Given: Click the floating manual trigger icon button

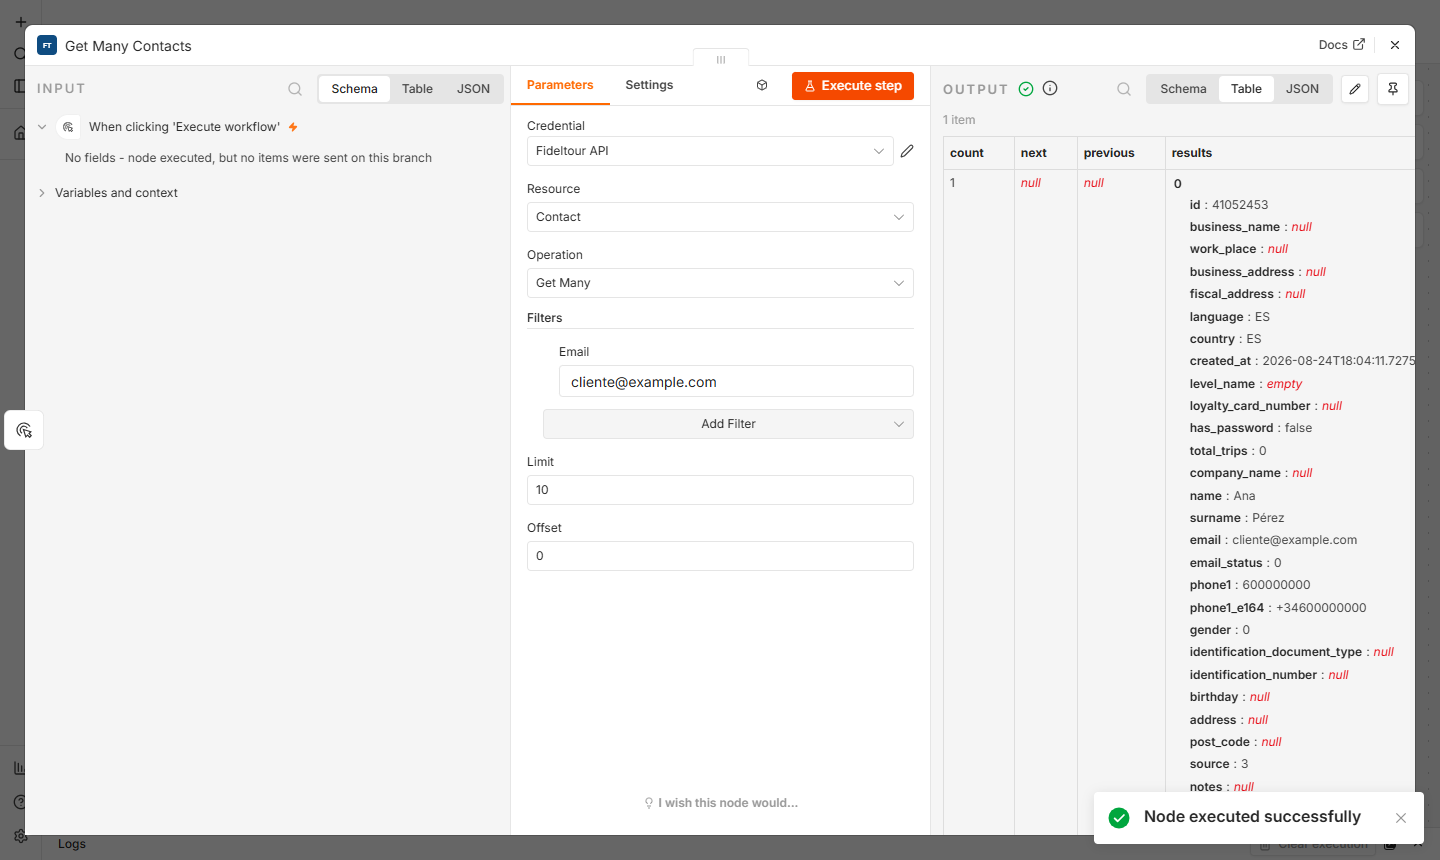Looking at the screenshot, I should click(x=24, y=430).
